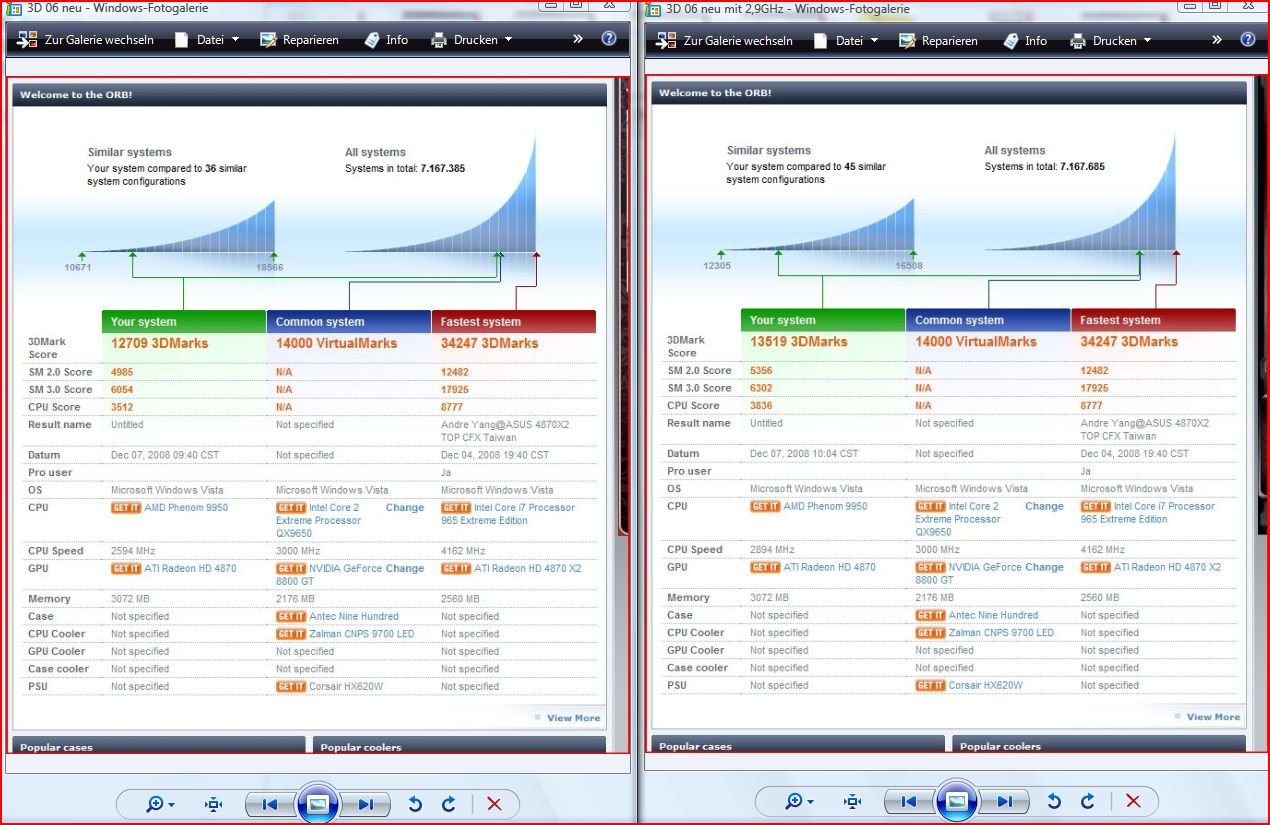Rotate counterclockwise in left 3D 06 neu window
Screen dimensions: 1270x825
[x=415, y=803]
